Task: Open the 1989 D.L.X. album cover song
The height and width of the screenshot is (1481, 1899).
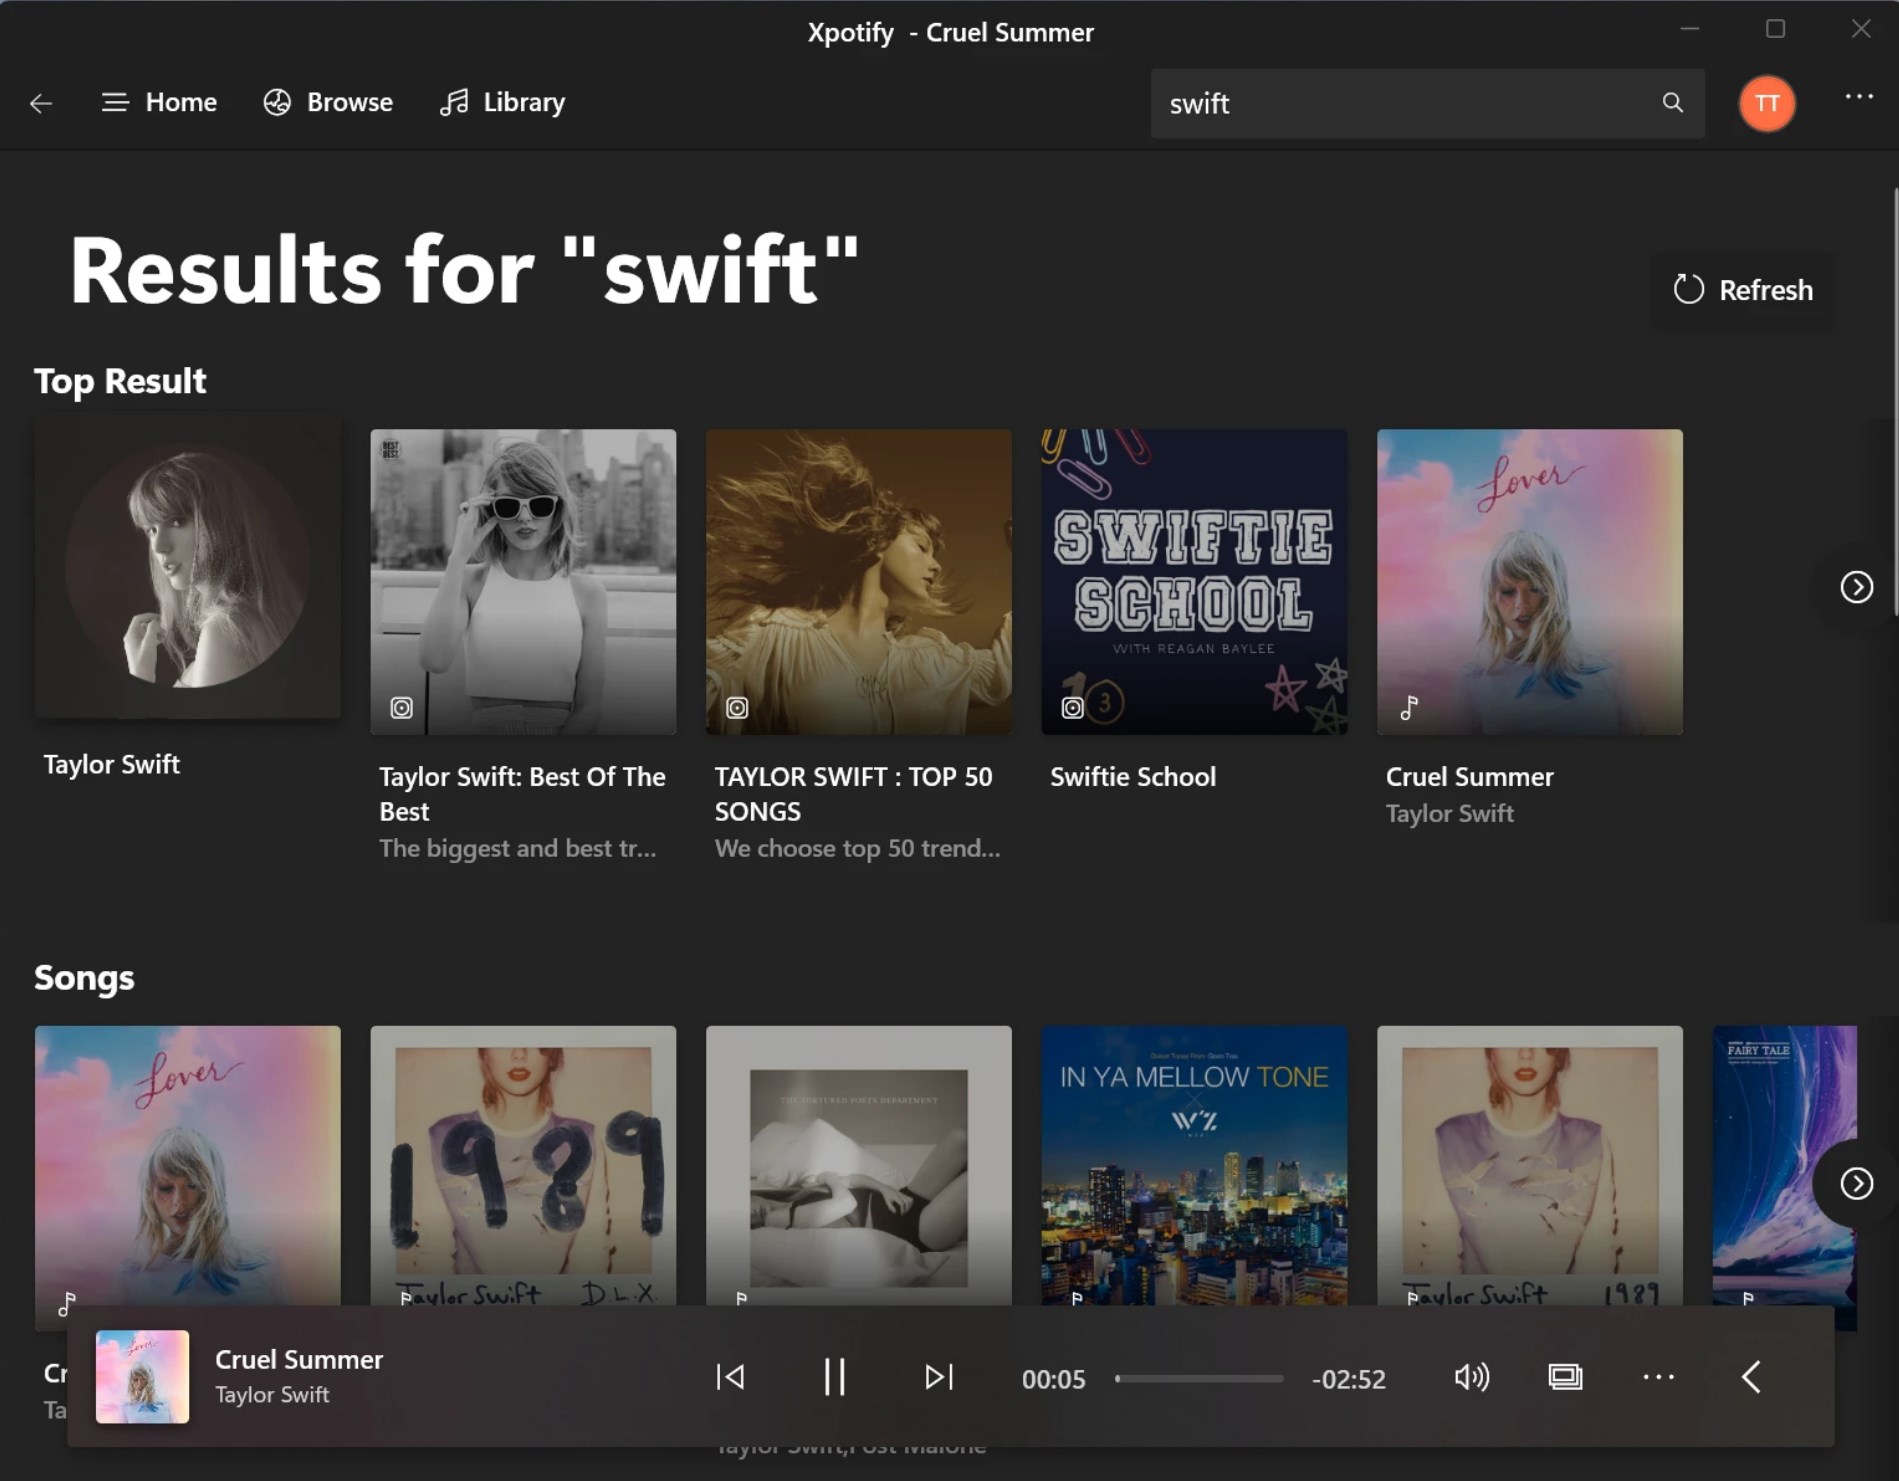Action: click(x=523, y=1166)
